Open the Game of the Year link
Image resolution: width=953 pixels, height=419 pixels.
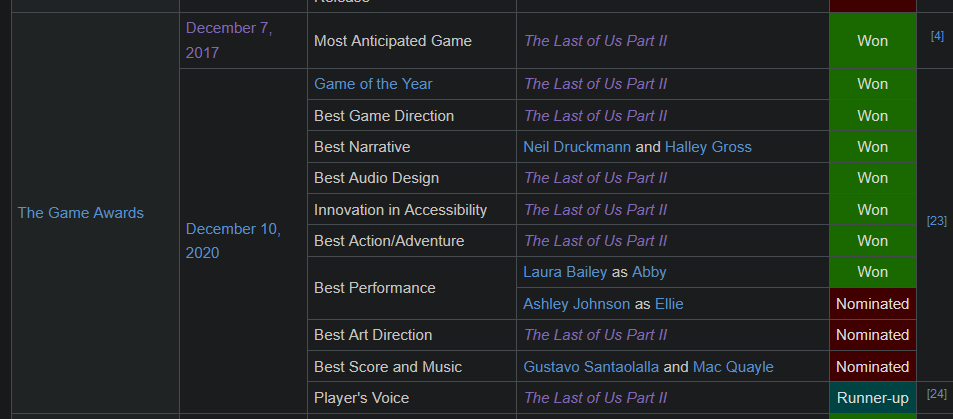373,84
